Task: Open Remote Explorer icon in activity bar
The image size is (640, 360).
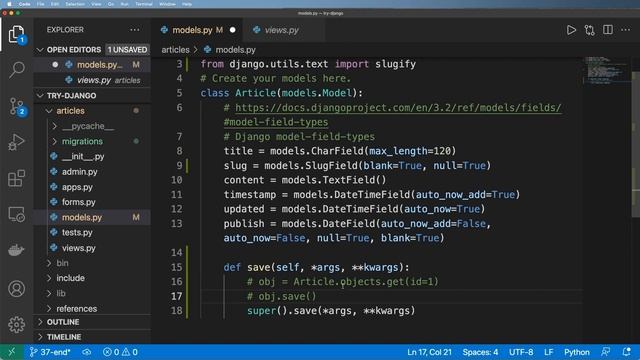Action: pos(16,214)
